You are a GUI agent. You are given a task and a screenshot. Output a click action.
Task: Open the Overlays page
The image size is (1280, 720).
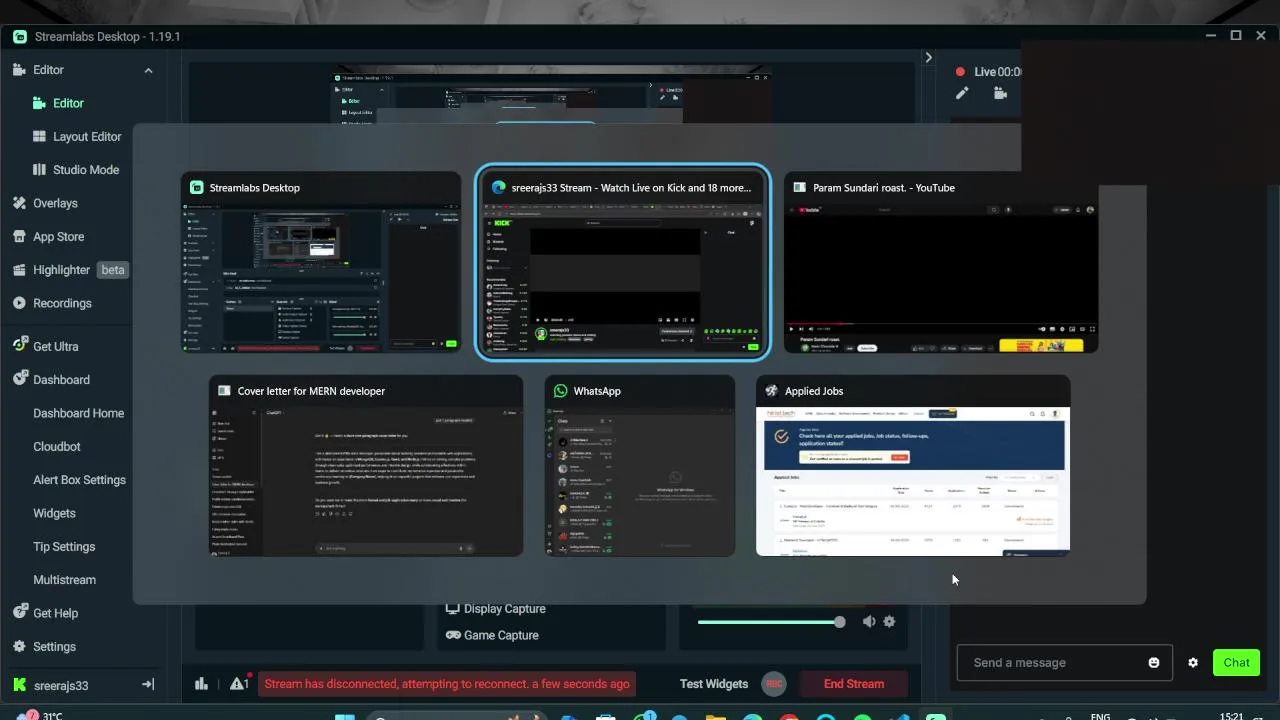(x=45, y=203)
